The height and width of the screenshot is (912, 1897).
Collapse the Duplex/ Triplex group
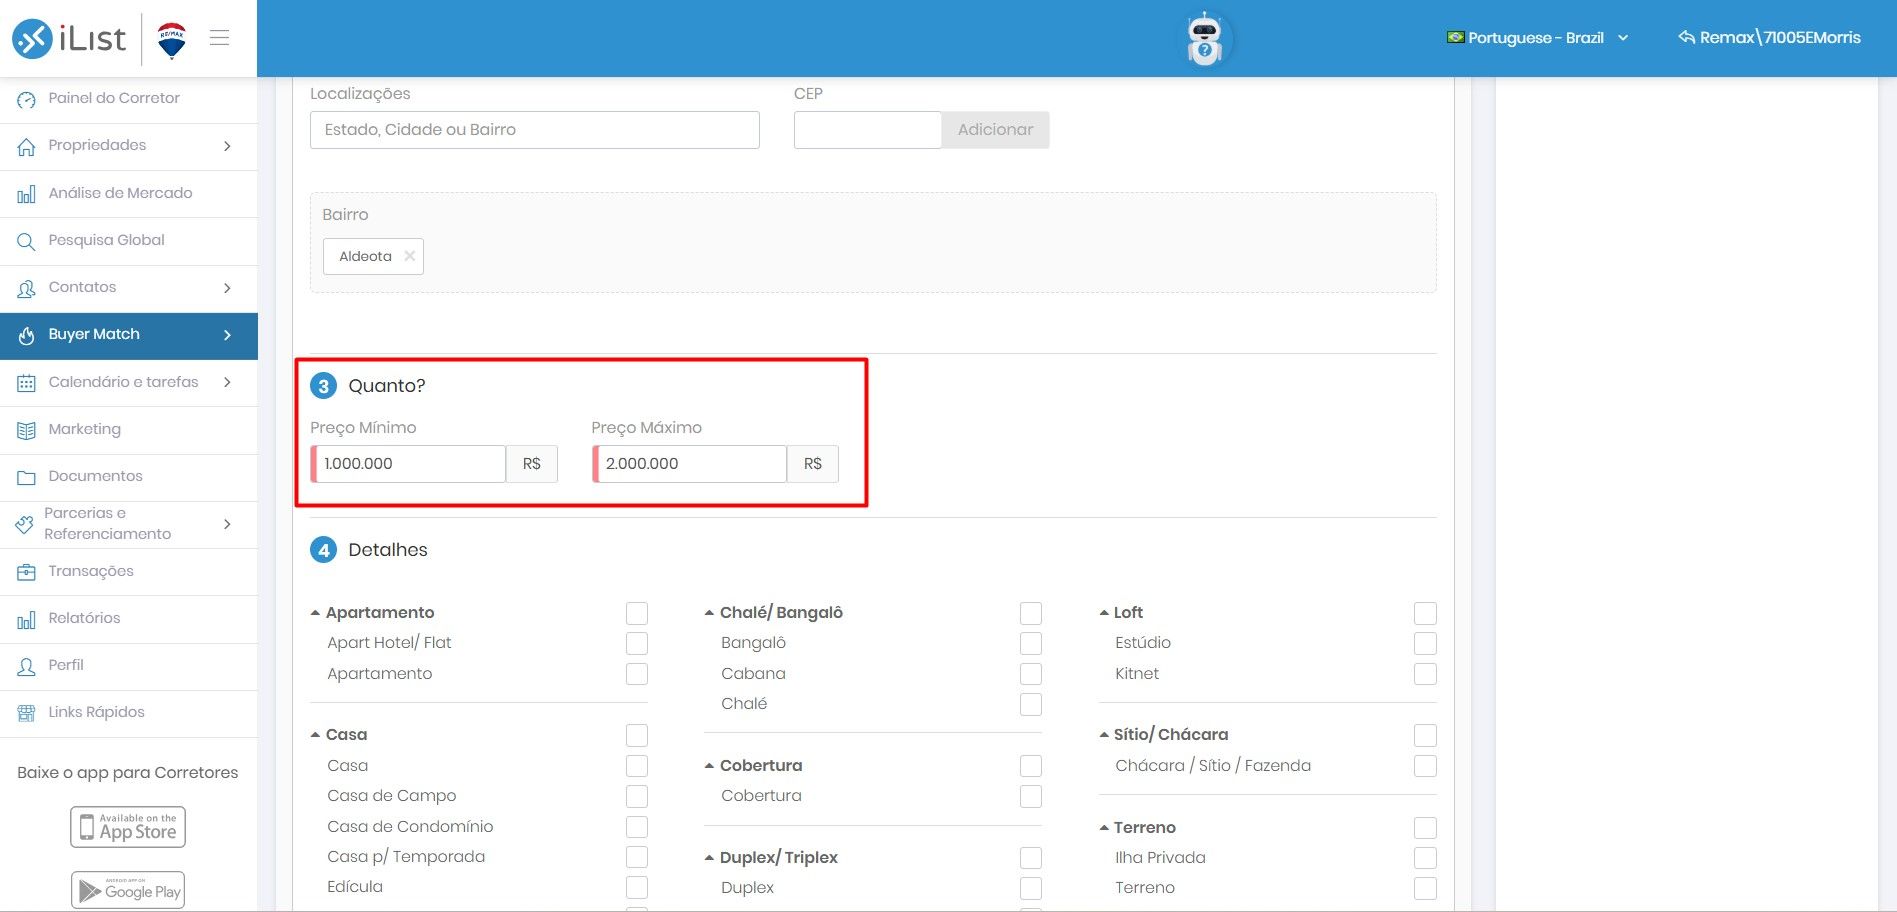coord(709,858)
